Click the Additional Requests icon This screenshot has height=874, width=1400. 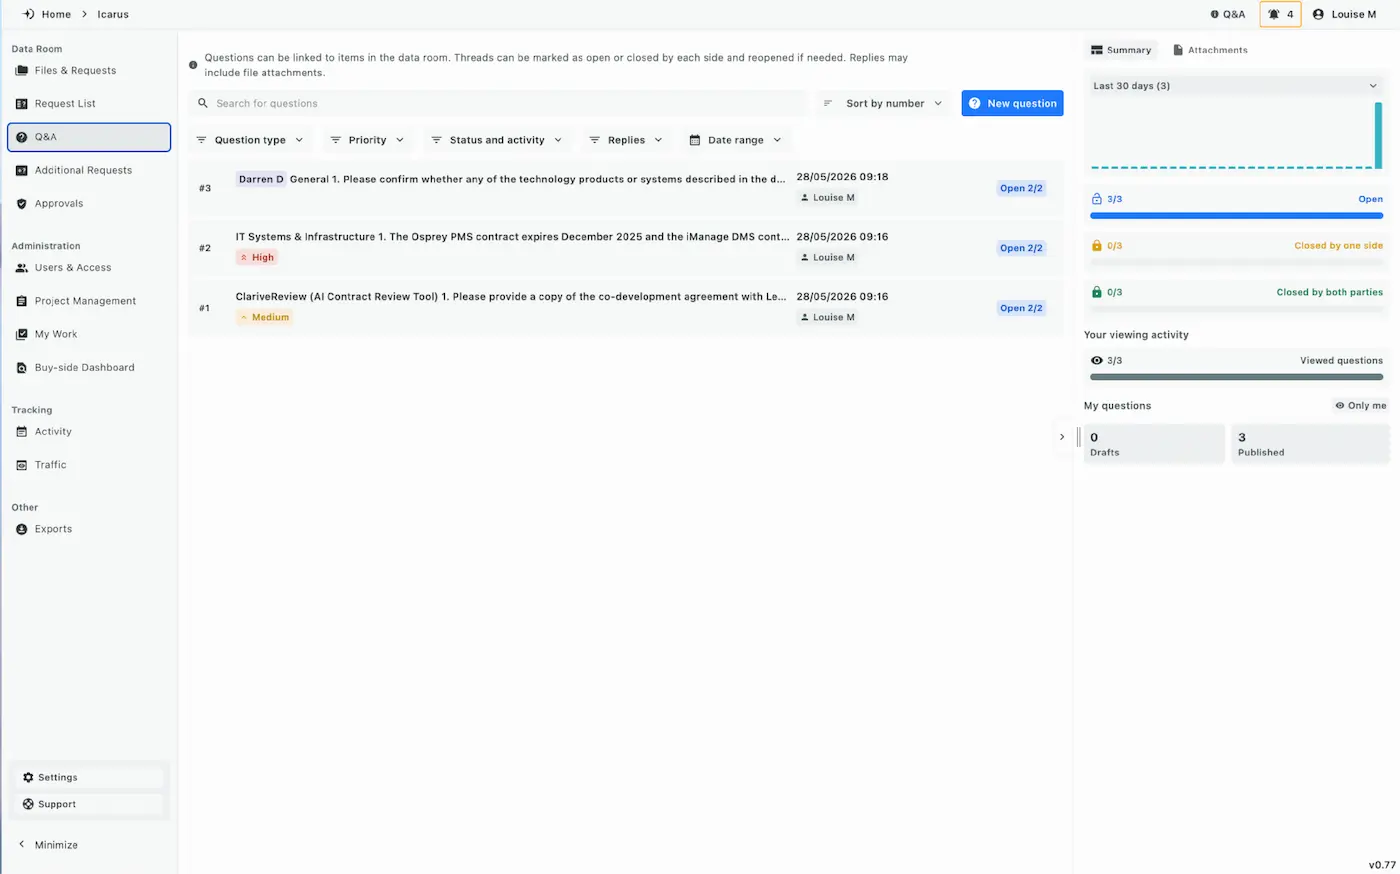(22, 171)
